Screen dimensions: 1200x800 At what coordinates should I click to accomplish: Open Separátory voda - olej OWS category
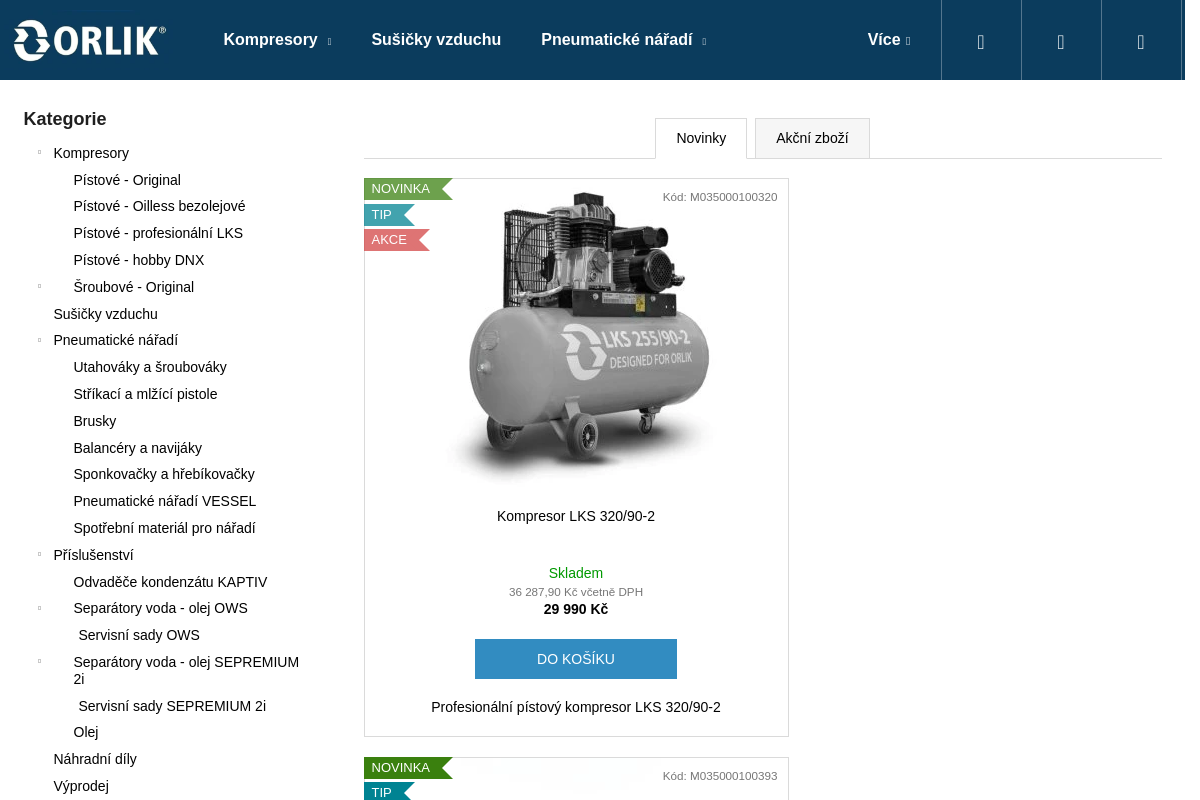160,608
